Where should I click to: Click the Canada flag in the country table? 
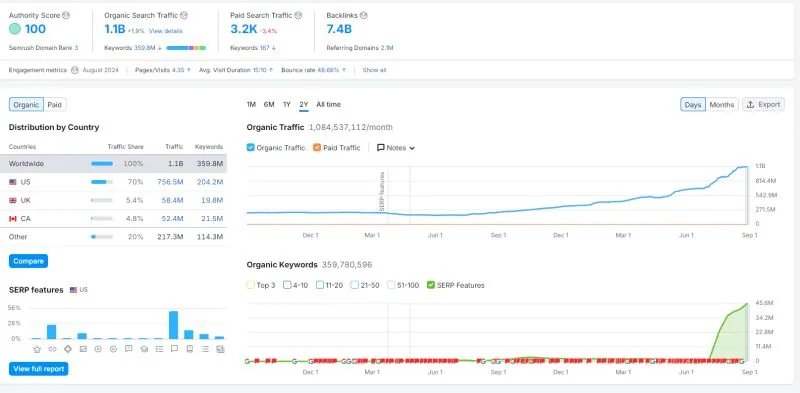13,219
